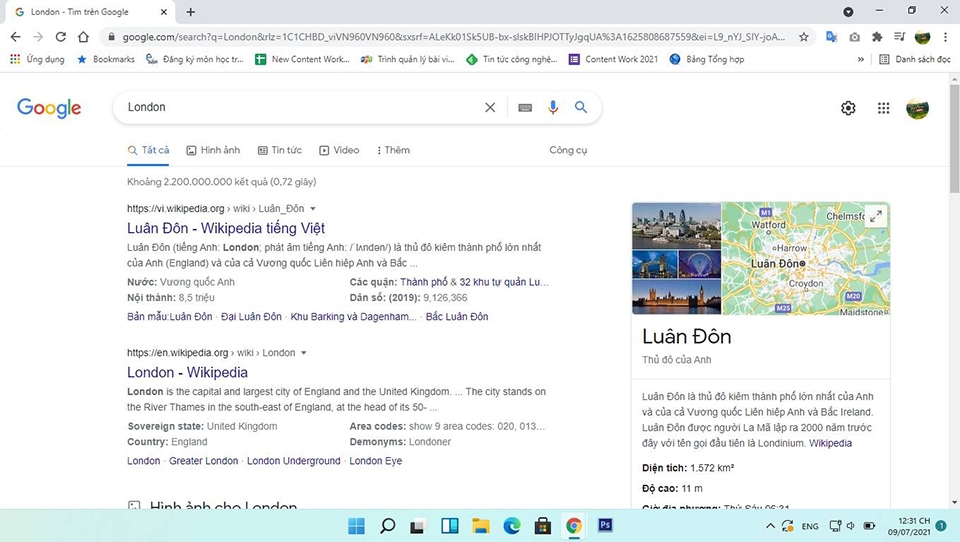Open the Widgets panel on taskbar

tap(449, 525)
